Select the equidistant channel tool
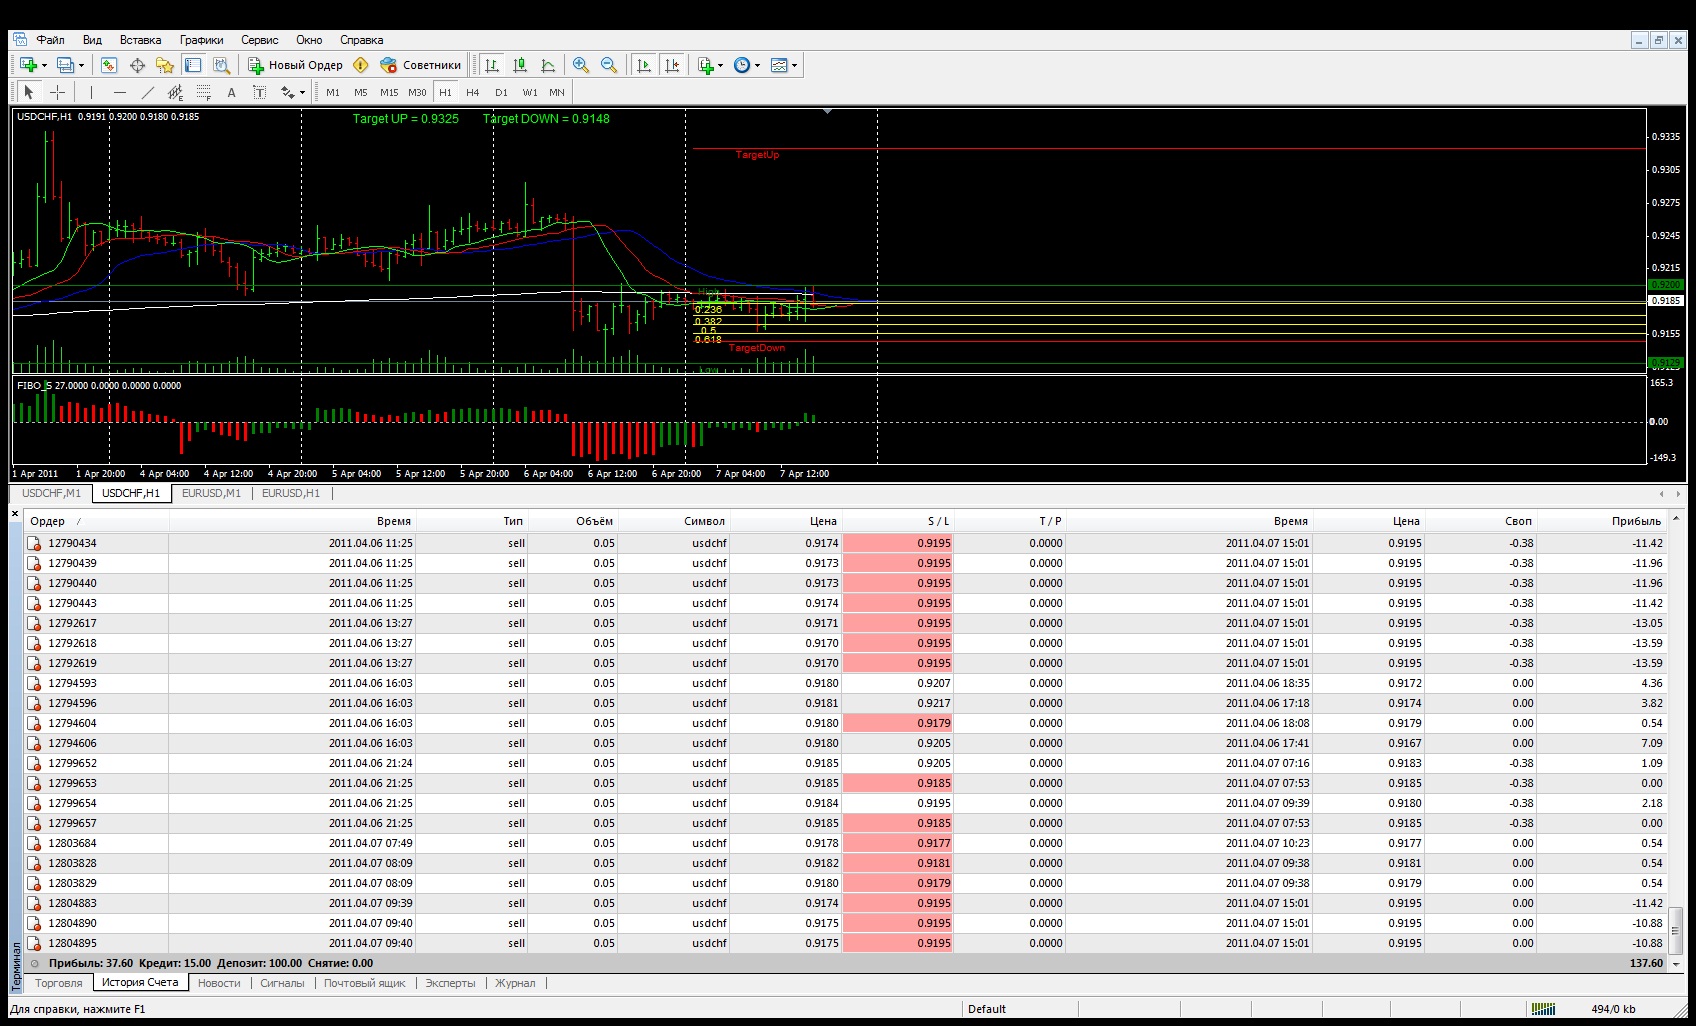Image resolution: width=1696 pixels, height=1026 pixels. click(176, 92)
